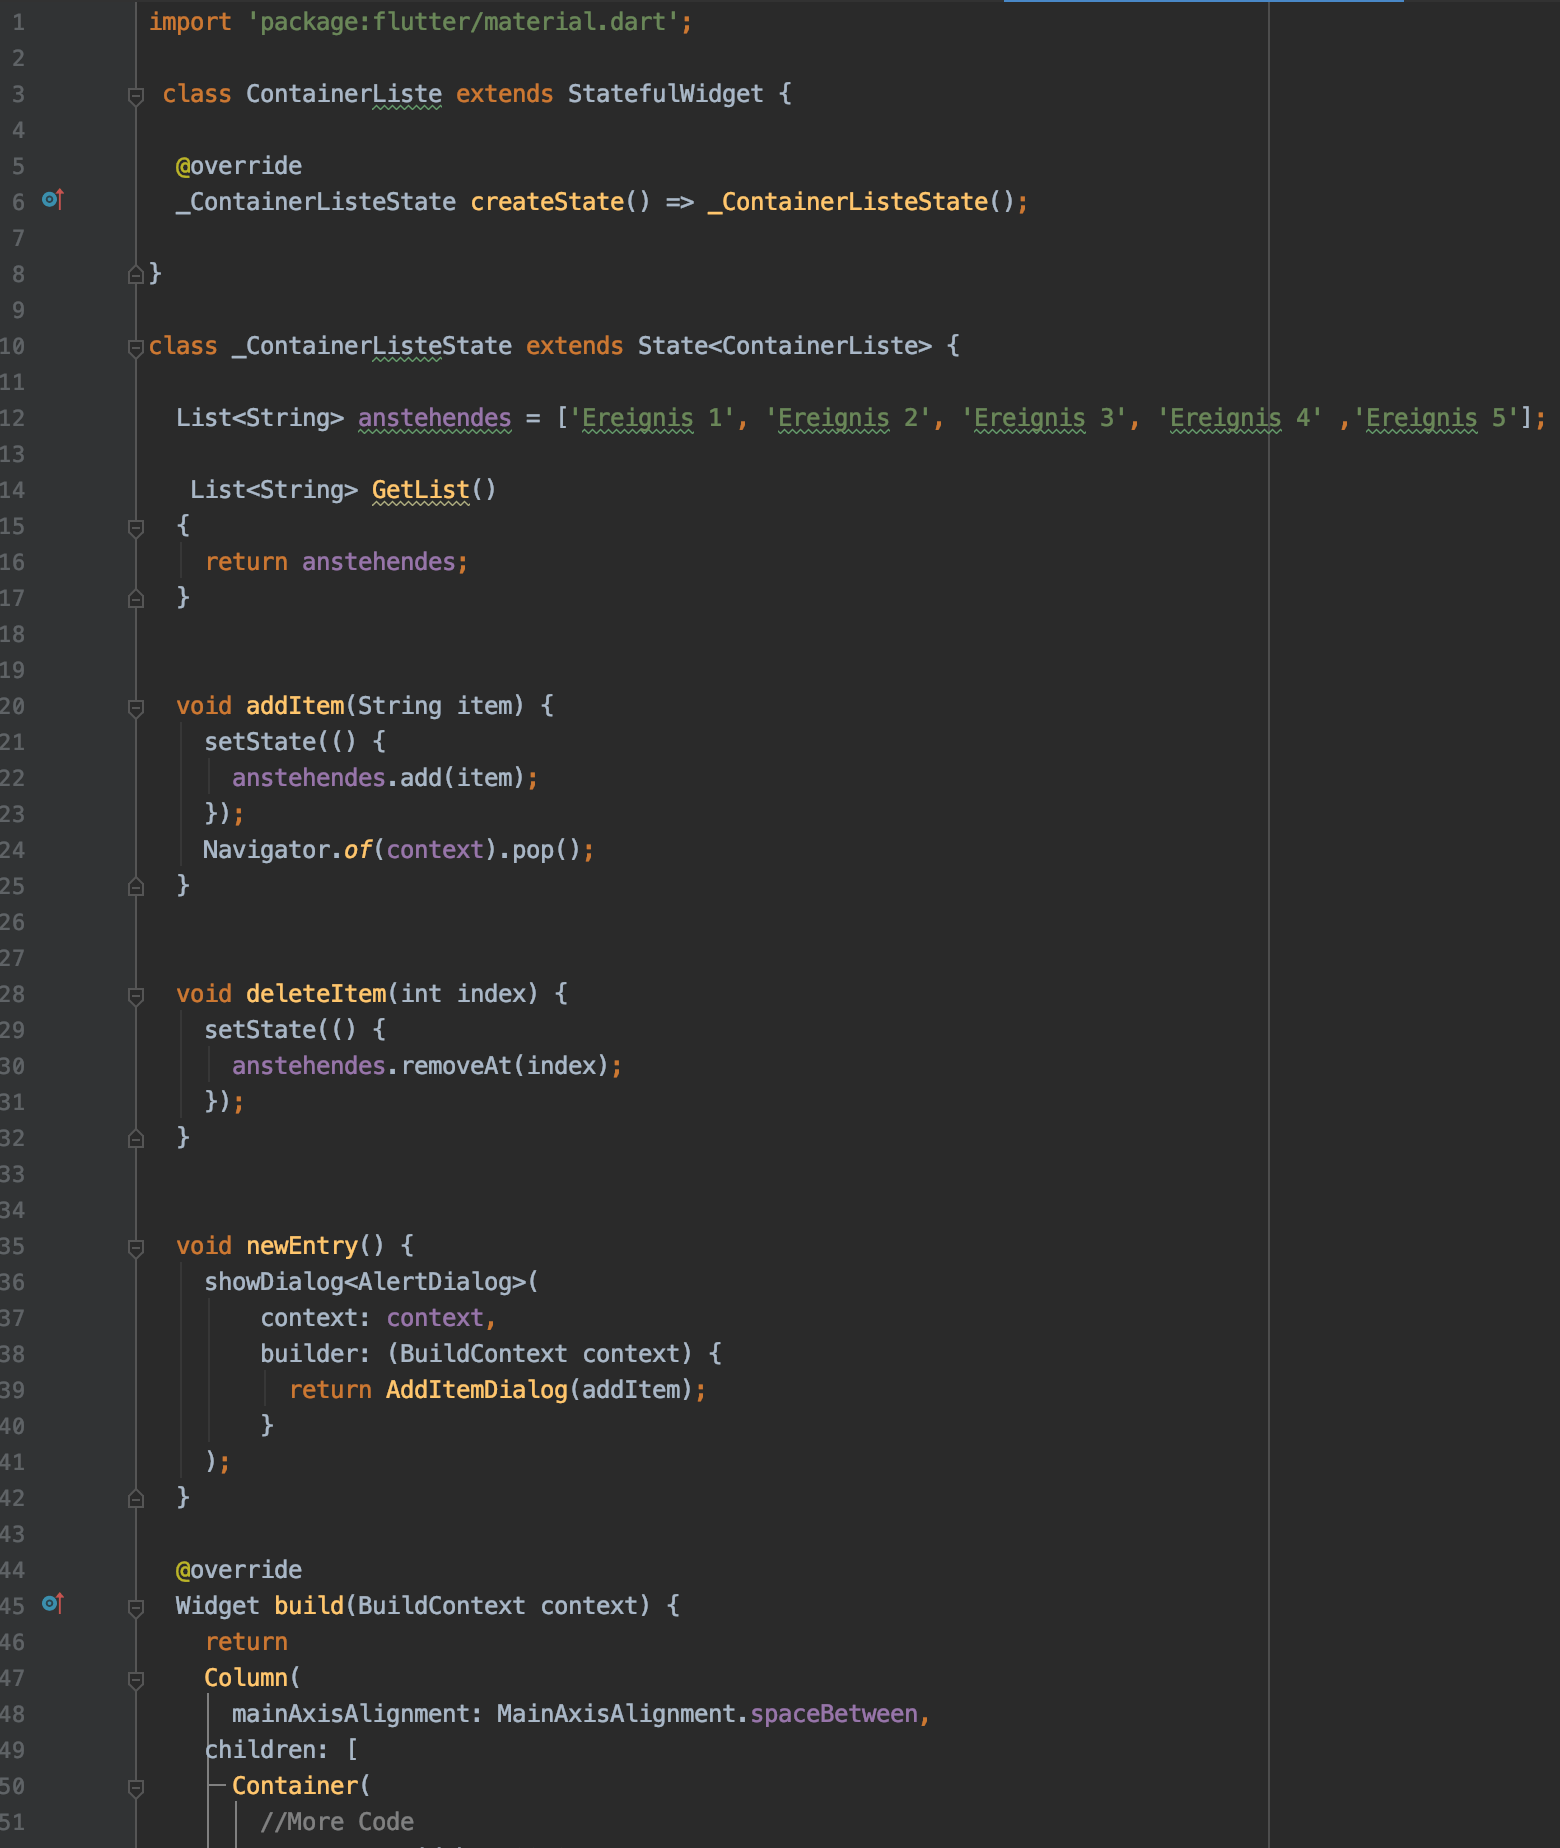Image resolution: width=1560 pixels, height=1848 pixels.
Task: Place cursor on StatefulWidget class name
Action: 665,94
